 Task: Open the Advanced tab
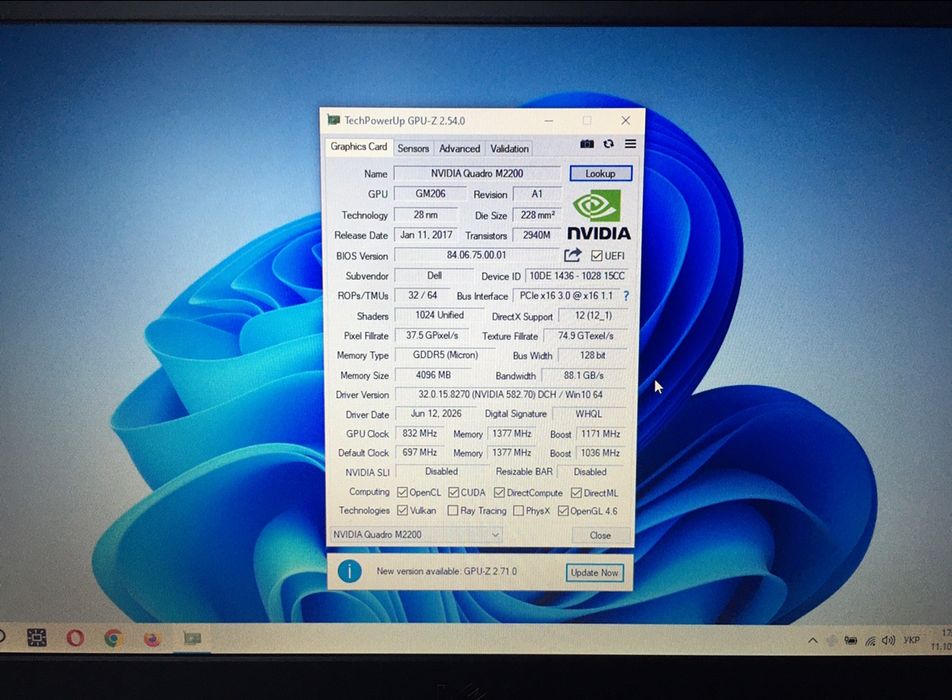tap(460, 148)
